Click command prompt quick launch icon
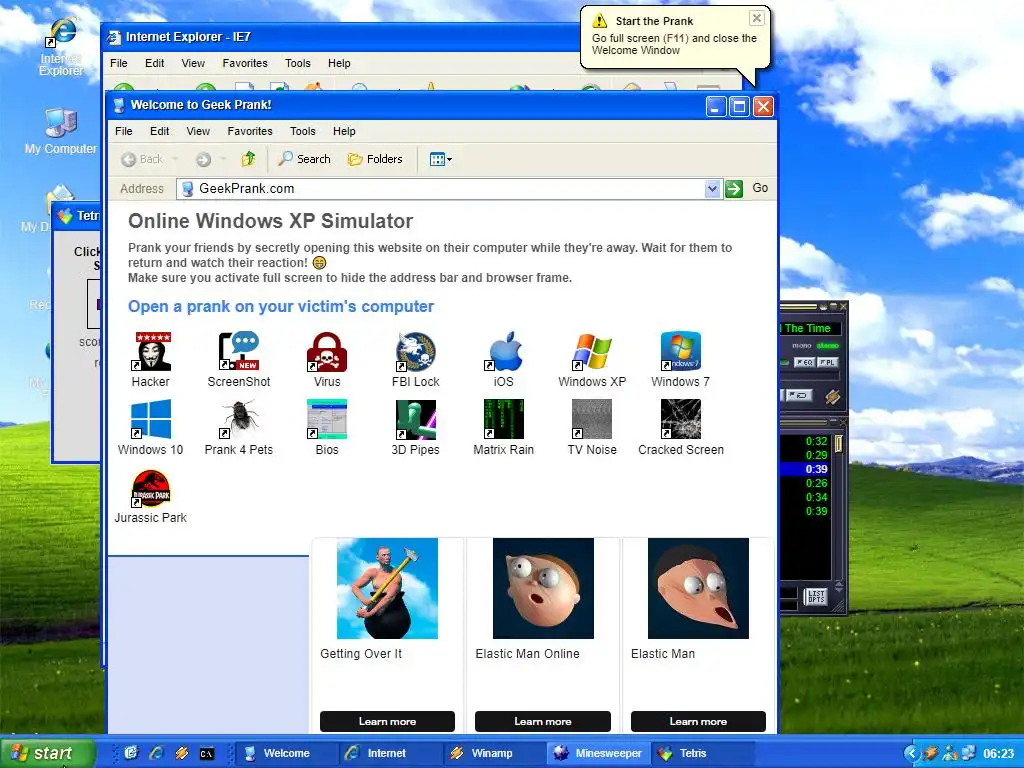Viewport: 1024px width, 768px height. pyautogui.click(x=206, y=754)
